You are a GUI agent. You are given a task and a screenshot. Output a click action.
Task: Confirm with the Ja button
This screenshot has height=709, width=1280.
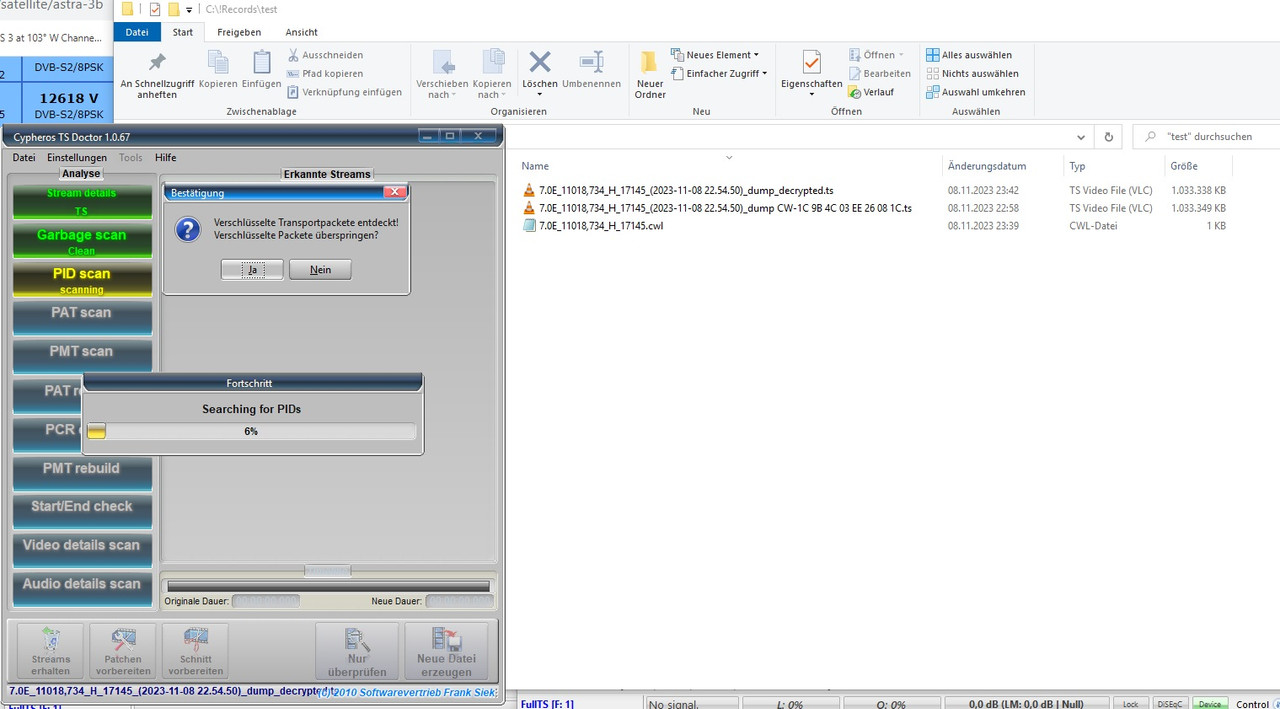point(252,270)
